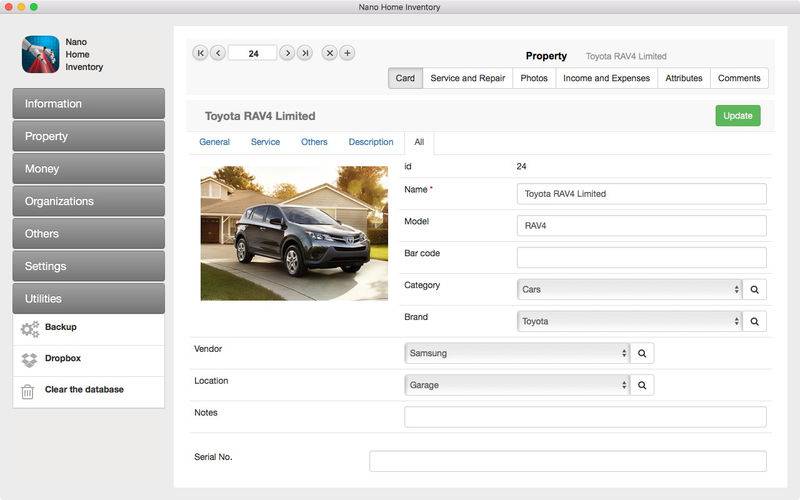Open the Brand dropdown showing Toyota
This screenshot has width=800, height=500.
(630, 321)
